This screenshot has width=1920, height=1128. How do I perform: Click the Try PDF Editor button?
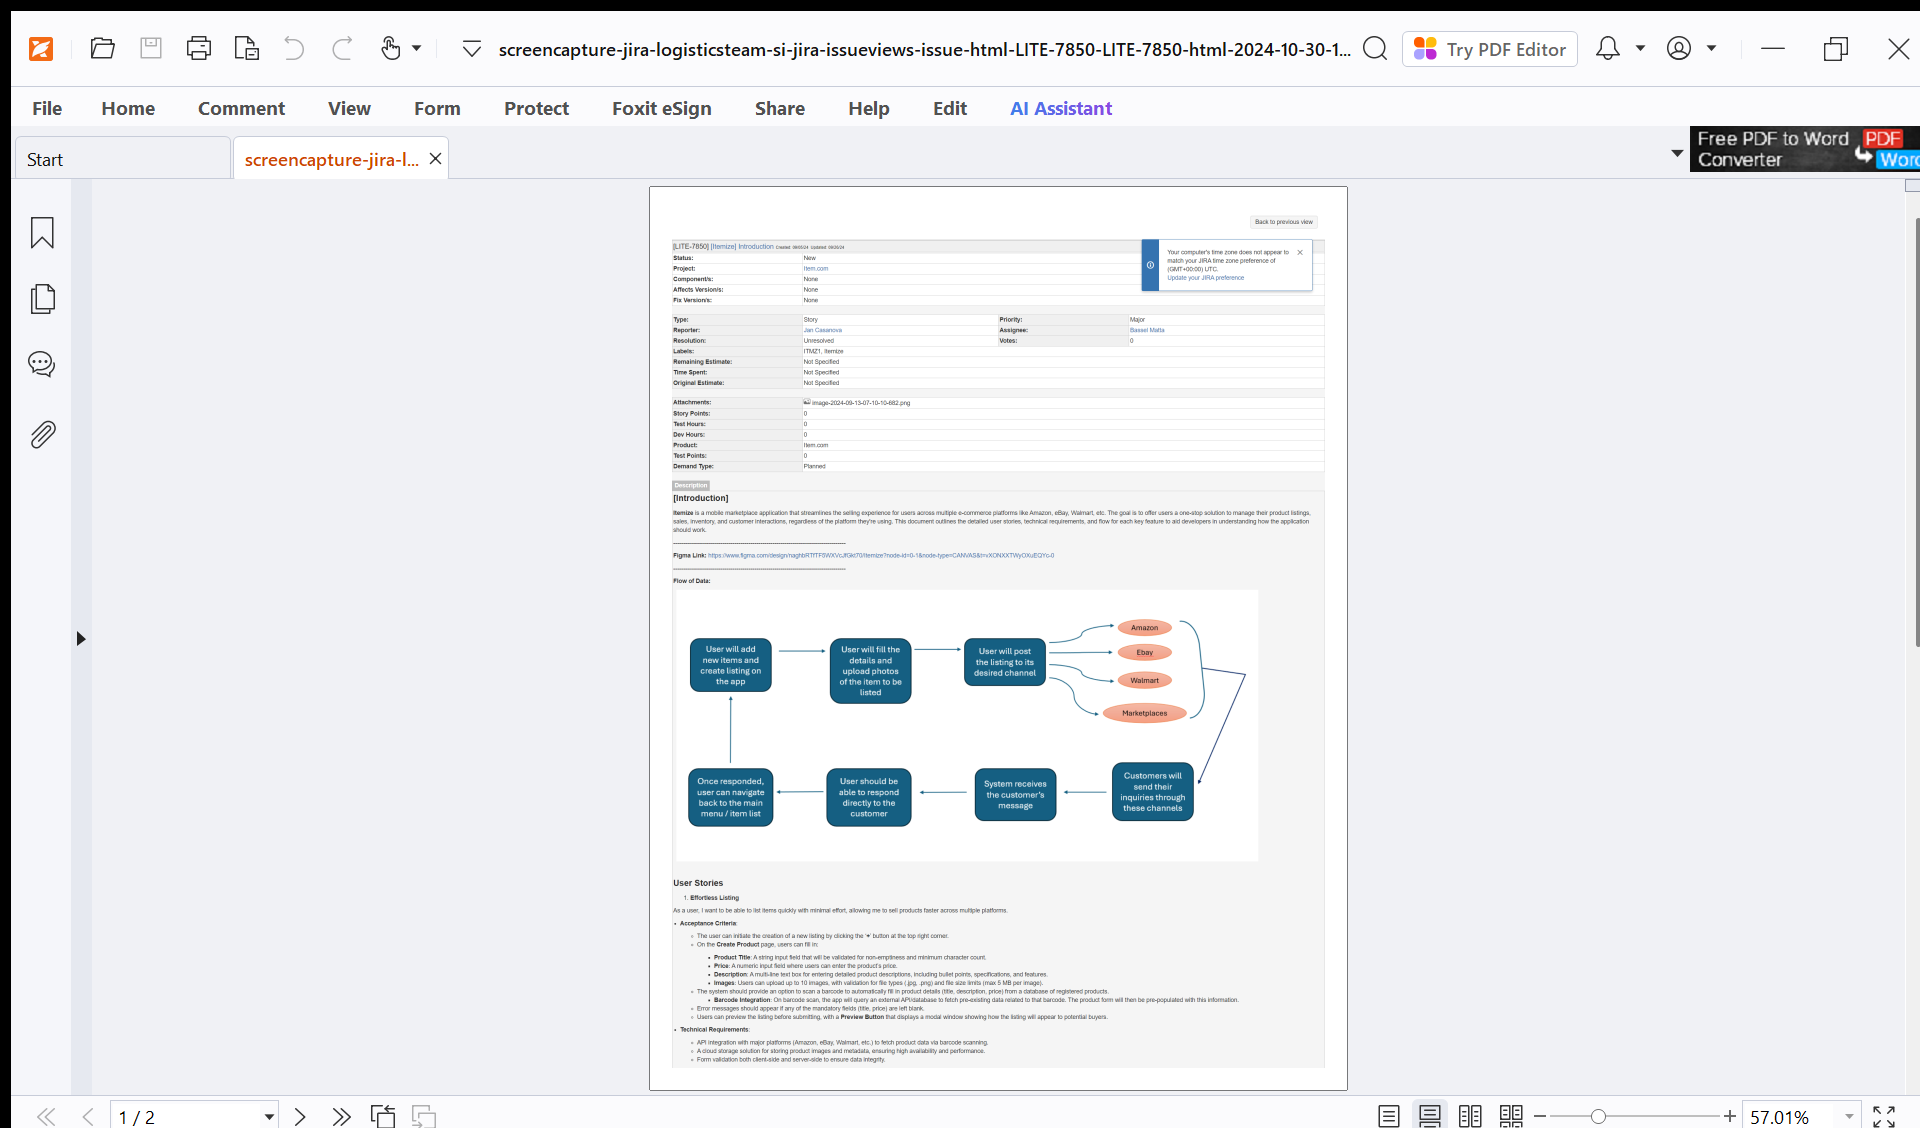pos(1490,49)
